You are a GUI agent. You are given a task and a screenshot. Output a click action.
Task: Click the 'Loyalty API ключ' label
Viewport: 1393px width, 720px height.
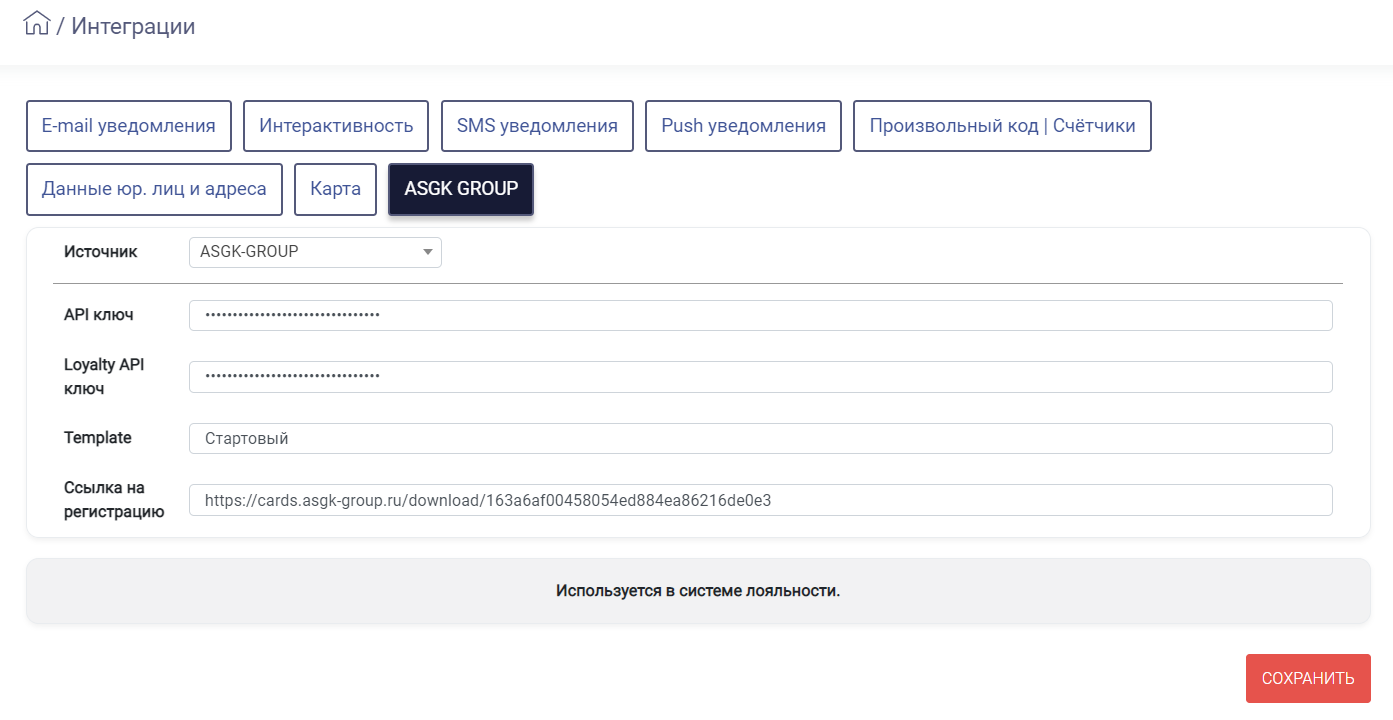tap(104, 377)
